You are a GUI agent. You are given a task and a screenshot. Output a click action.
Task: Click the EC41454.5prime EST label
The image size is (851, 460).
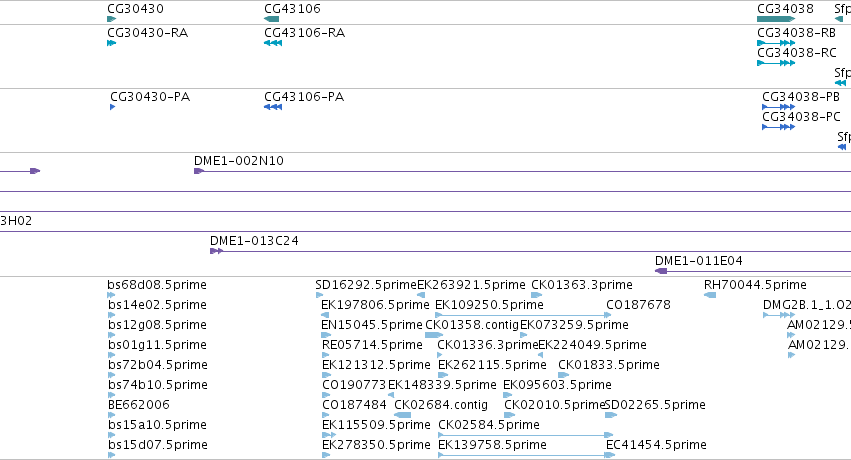[x=656, y=445]
